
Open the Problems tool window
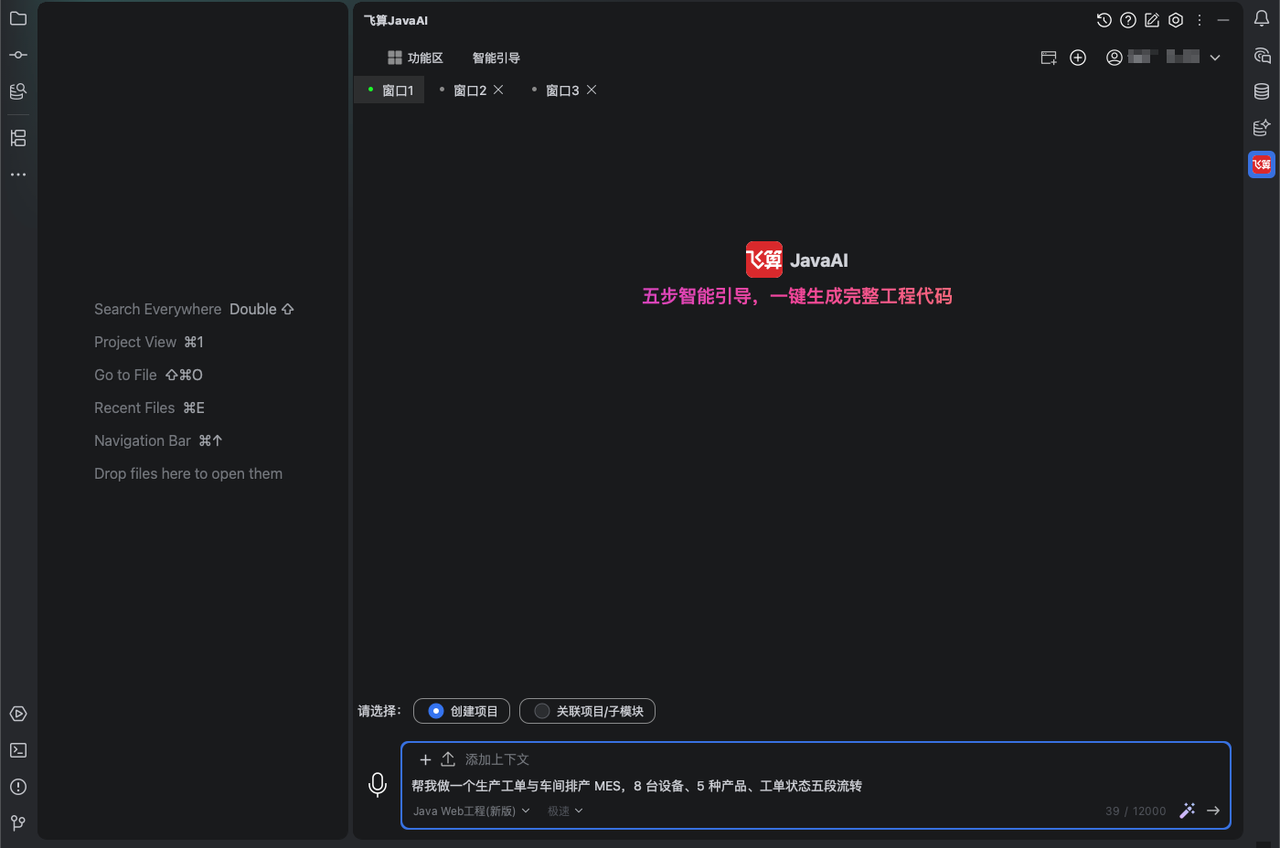[x=18, y=787]
